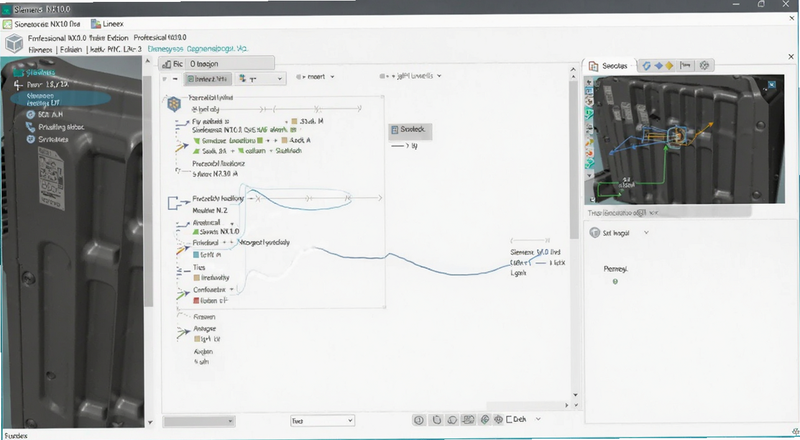Click the Siemens node text at the canvas right

535,252
